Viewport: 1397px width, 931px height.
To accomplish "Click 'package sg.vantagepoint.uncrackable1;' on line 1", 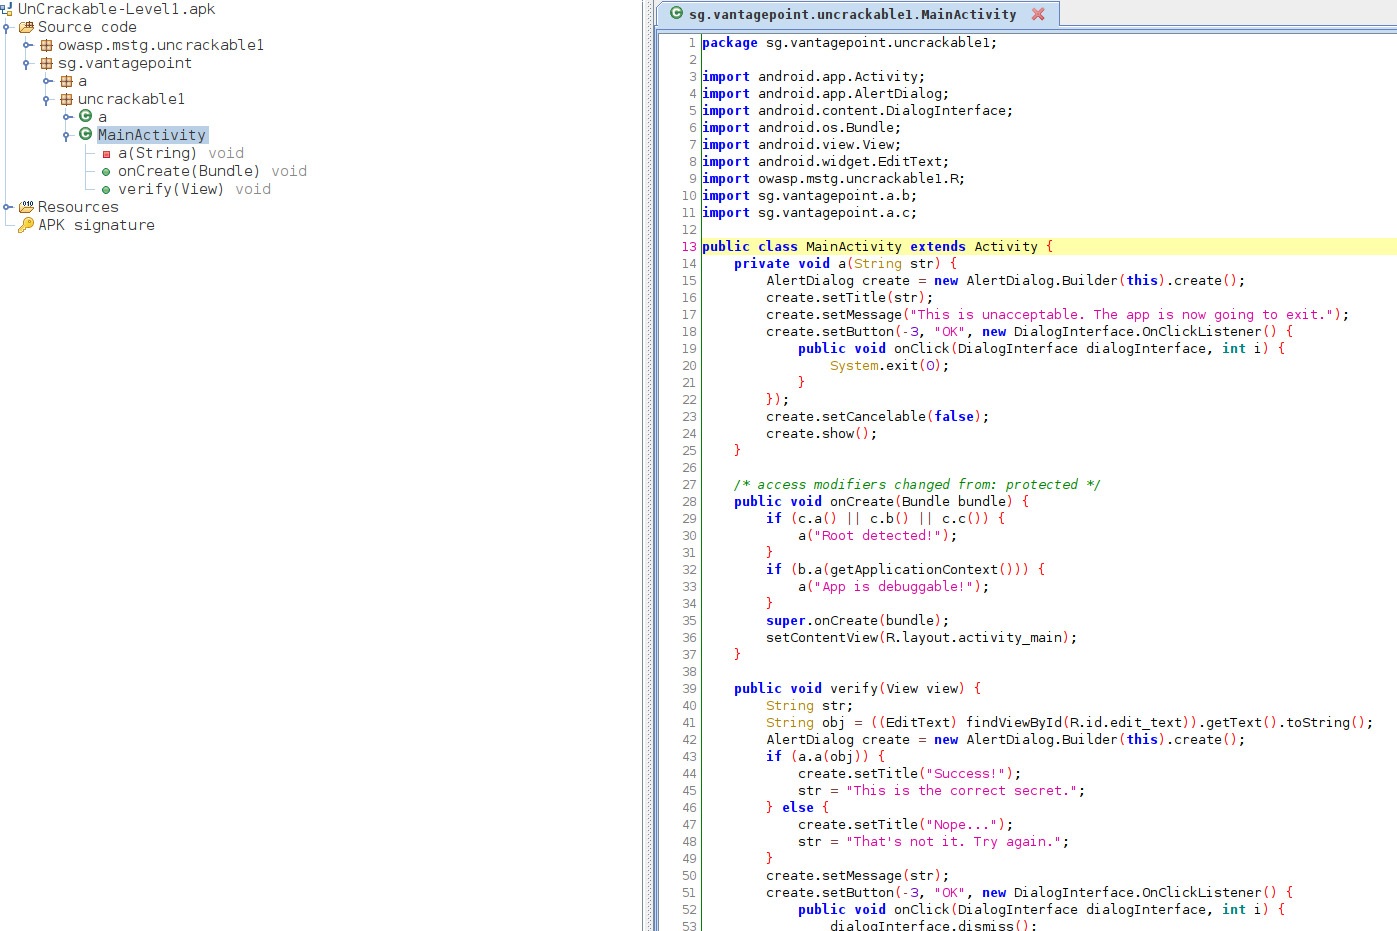I will tap(849, 42).
